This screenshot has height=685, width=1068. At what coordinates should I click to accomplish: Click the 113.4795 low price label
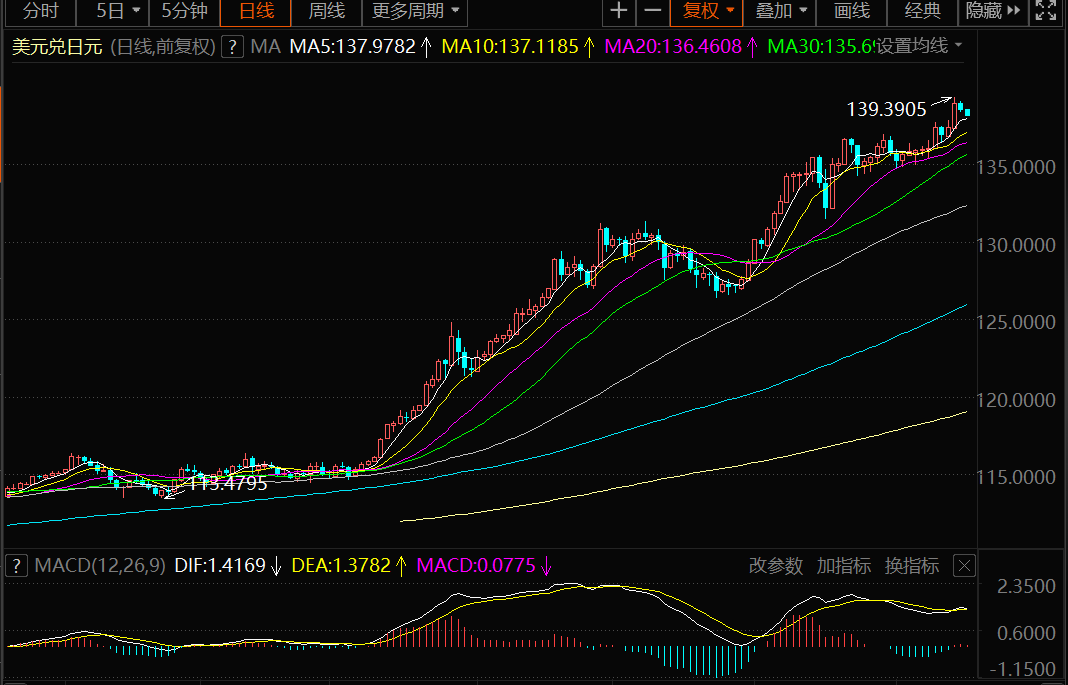click(227, 483)
